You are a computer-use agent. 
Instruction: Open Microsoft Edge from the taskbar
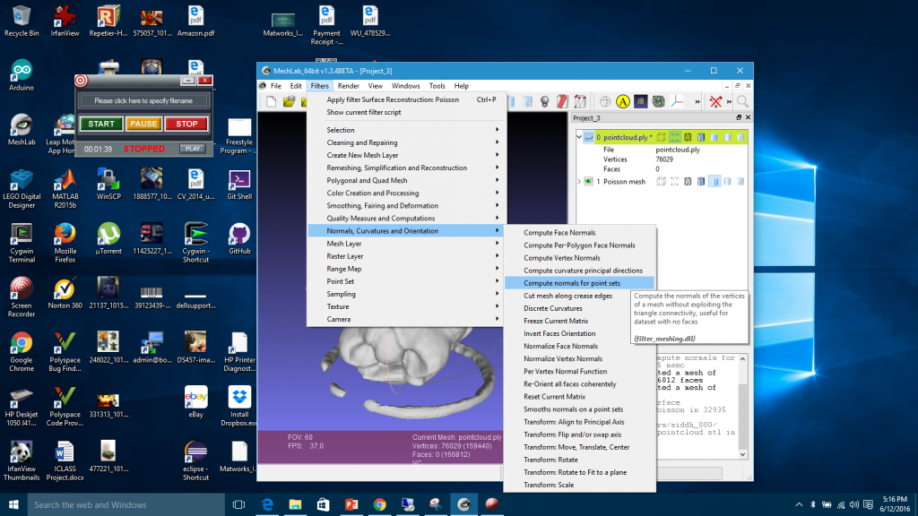pyautogui.click(x=268, y=504)
